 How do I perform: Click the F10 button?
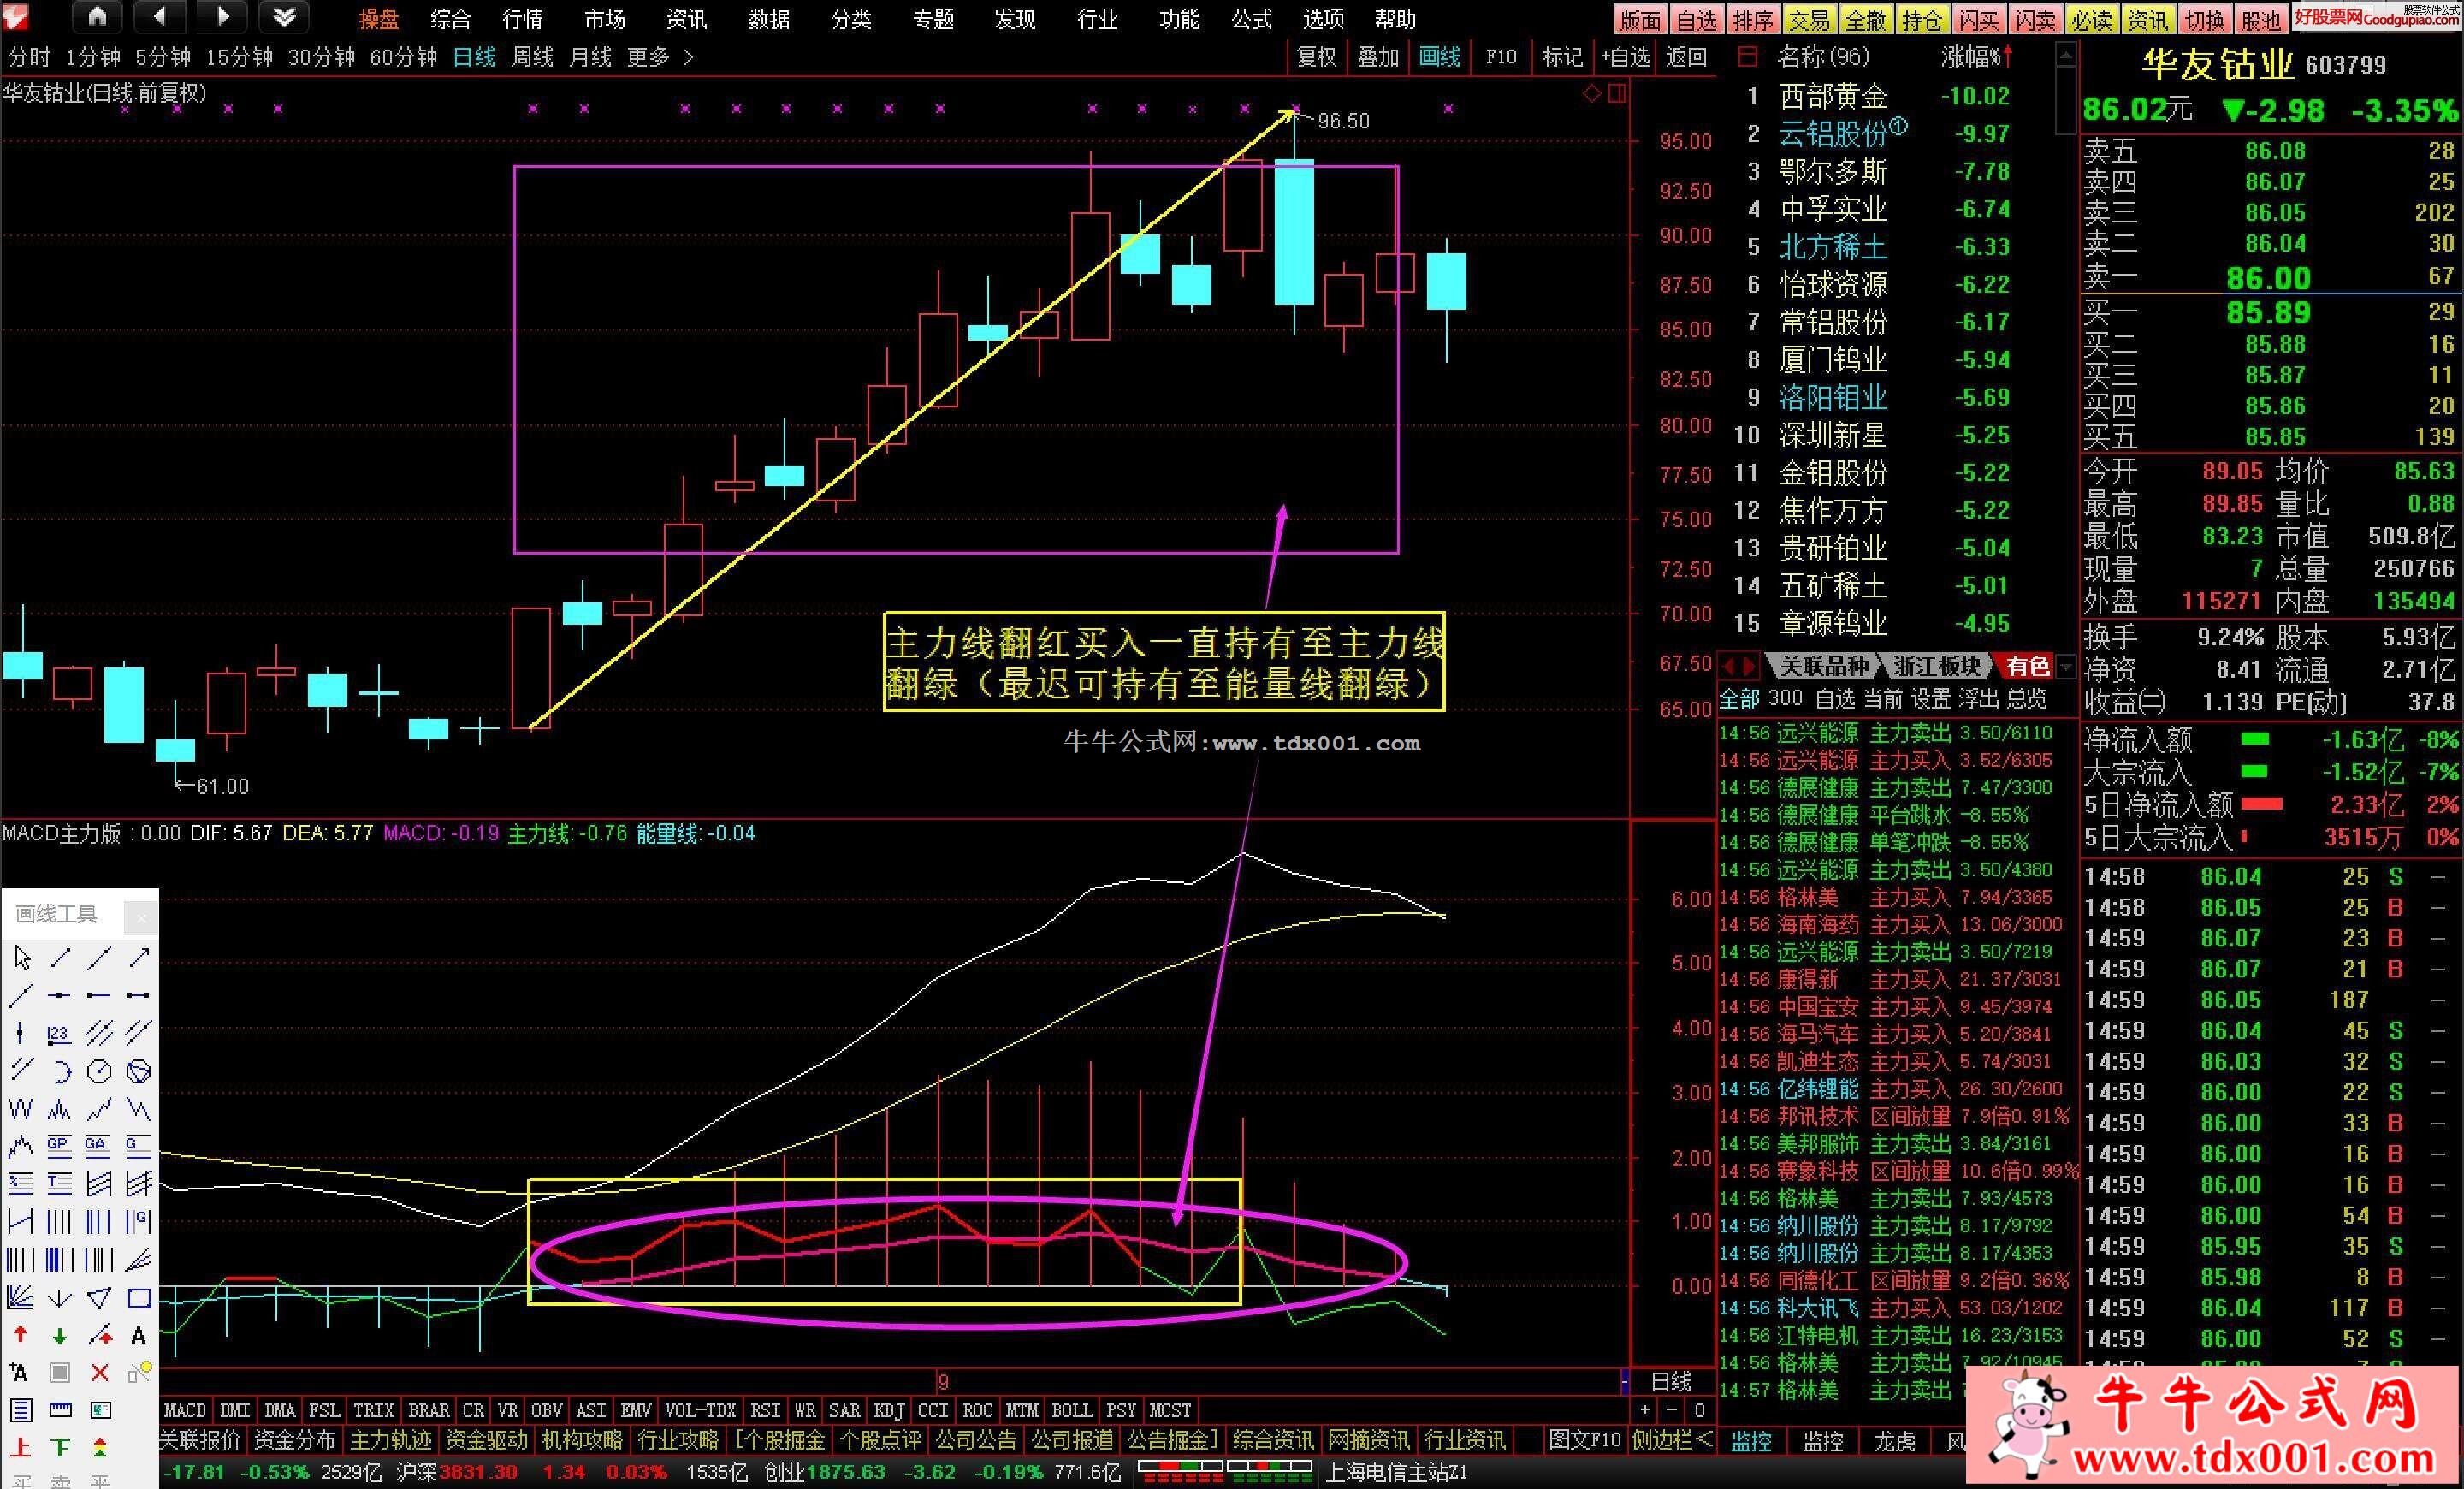1501,57
